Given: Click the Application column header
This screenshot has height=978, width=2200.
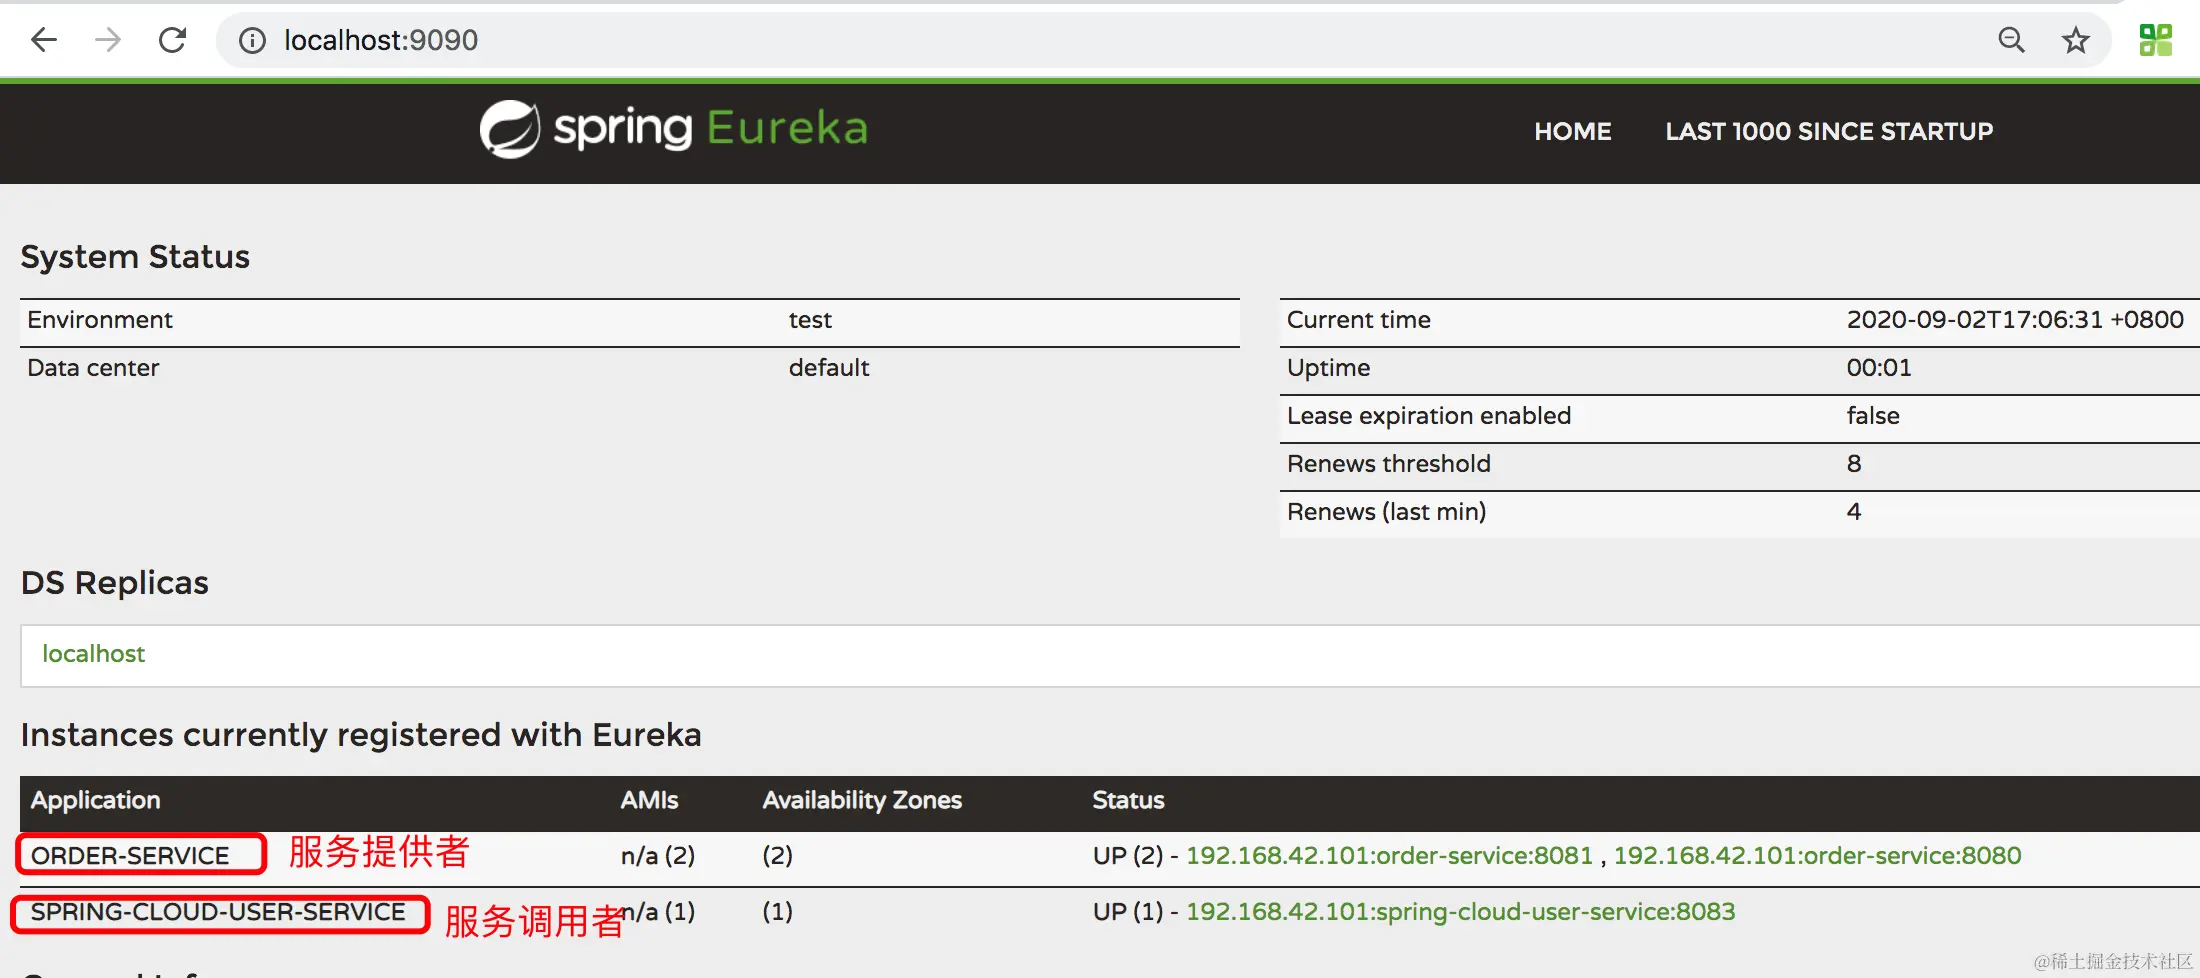Looking at the screenshot, I should click(x=95, y=800).
